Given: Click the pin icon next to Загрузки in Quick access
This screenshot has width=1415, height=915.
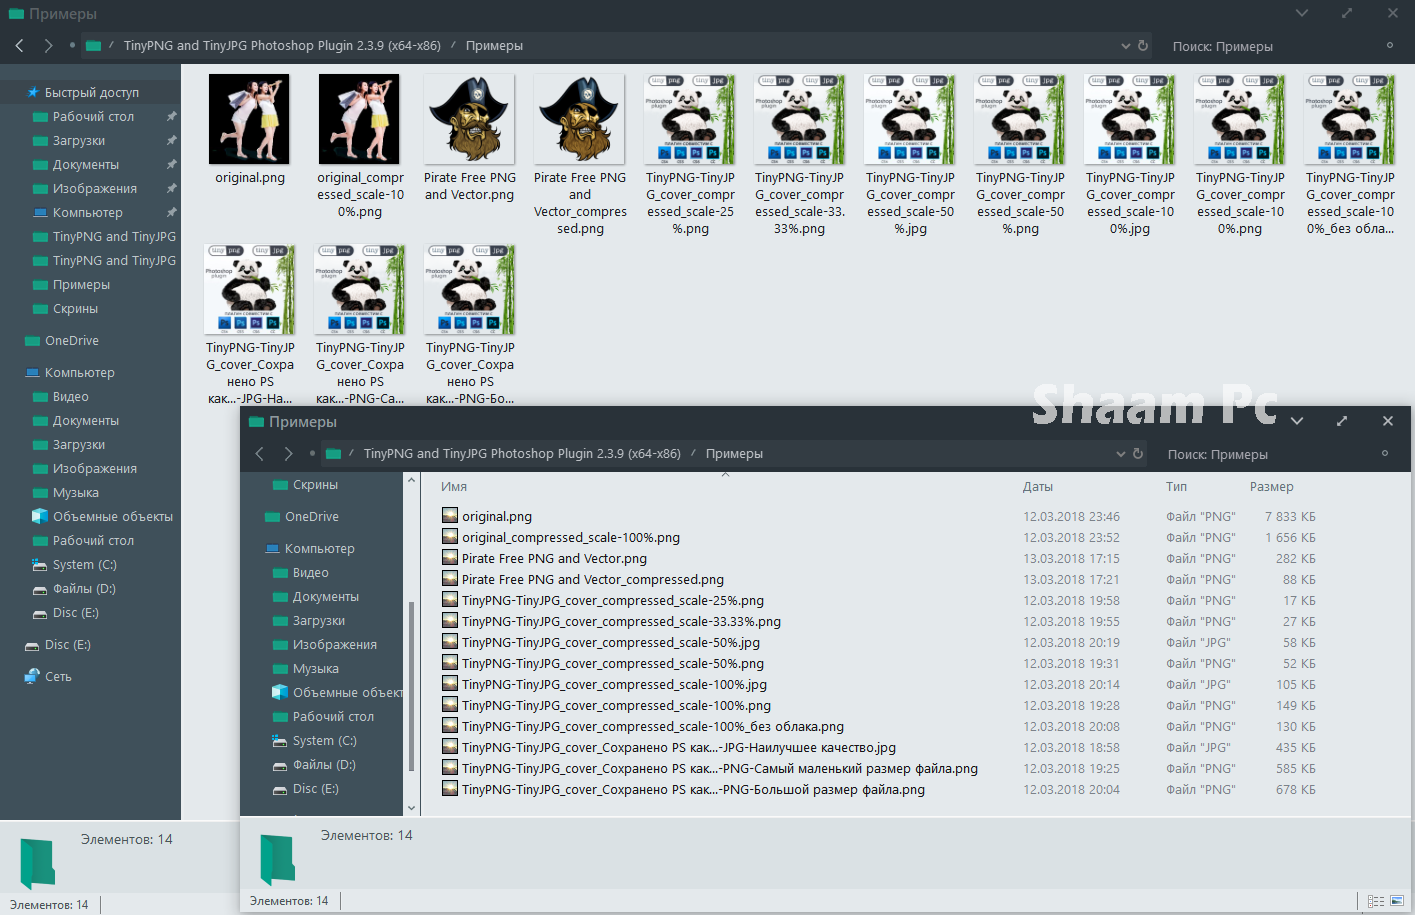Looking at the screenshot, I should pyautogui.click(x=172, y=141).
